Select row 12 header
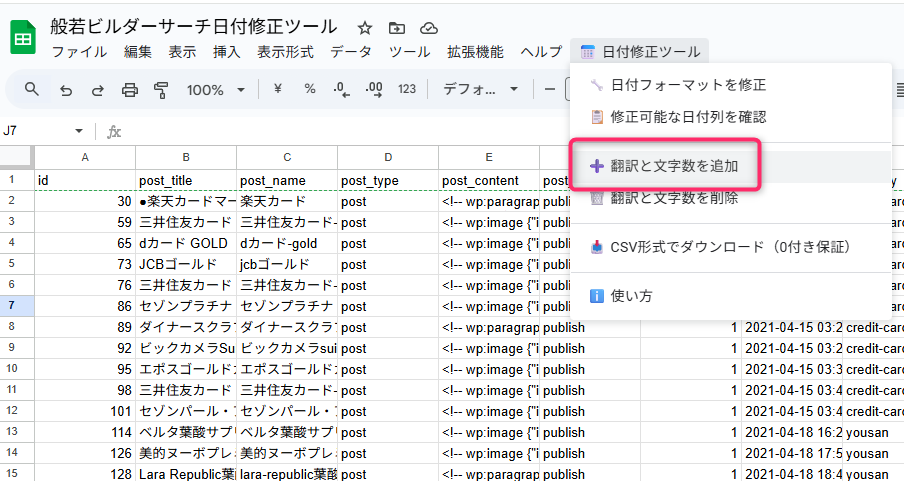Image resolution: width=904 pixels, height=481 pixels. [17, 411]
